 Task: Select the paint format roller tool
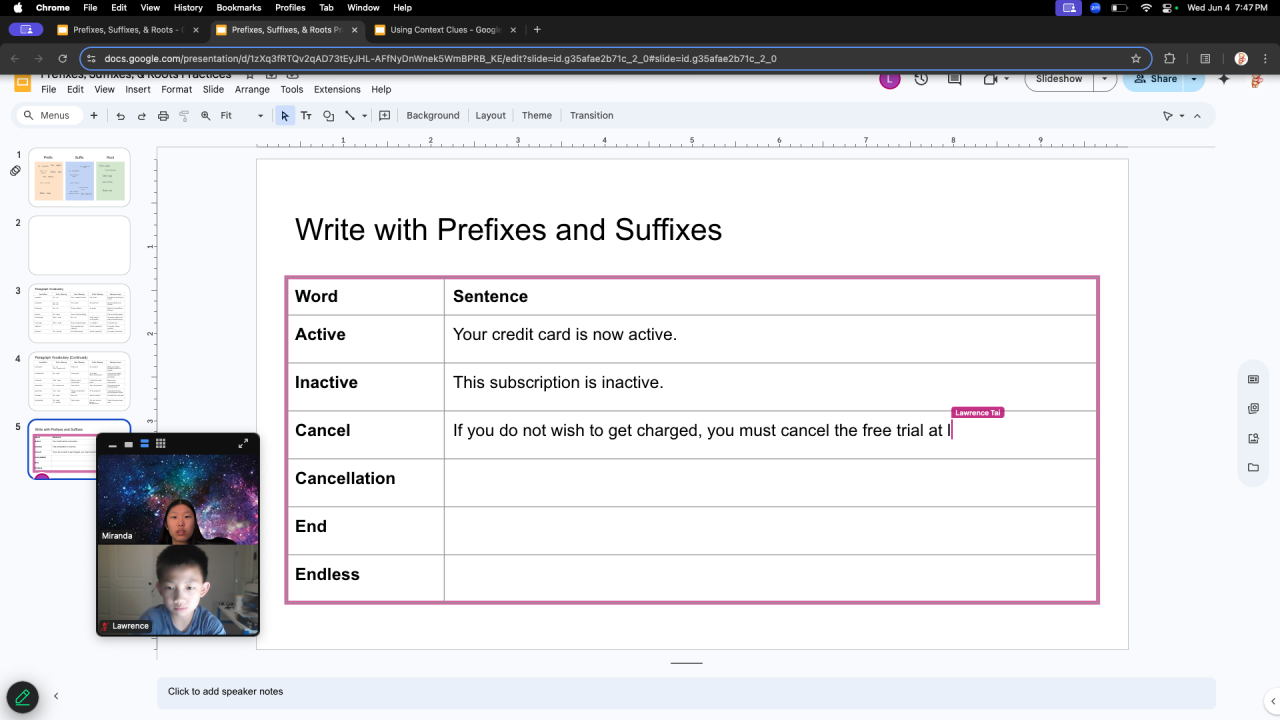pyautogui.click(x=184, y=116)
